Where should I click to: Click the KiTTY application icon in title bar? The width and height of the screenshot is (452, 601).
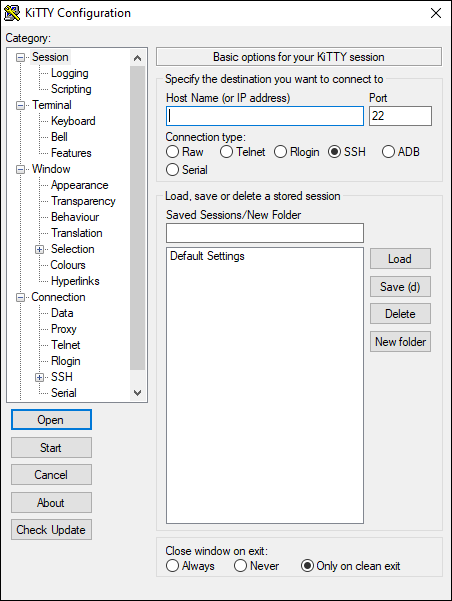[12, 13]
